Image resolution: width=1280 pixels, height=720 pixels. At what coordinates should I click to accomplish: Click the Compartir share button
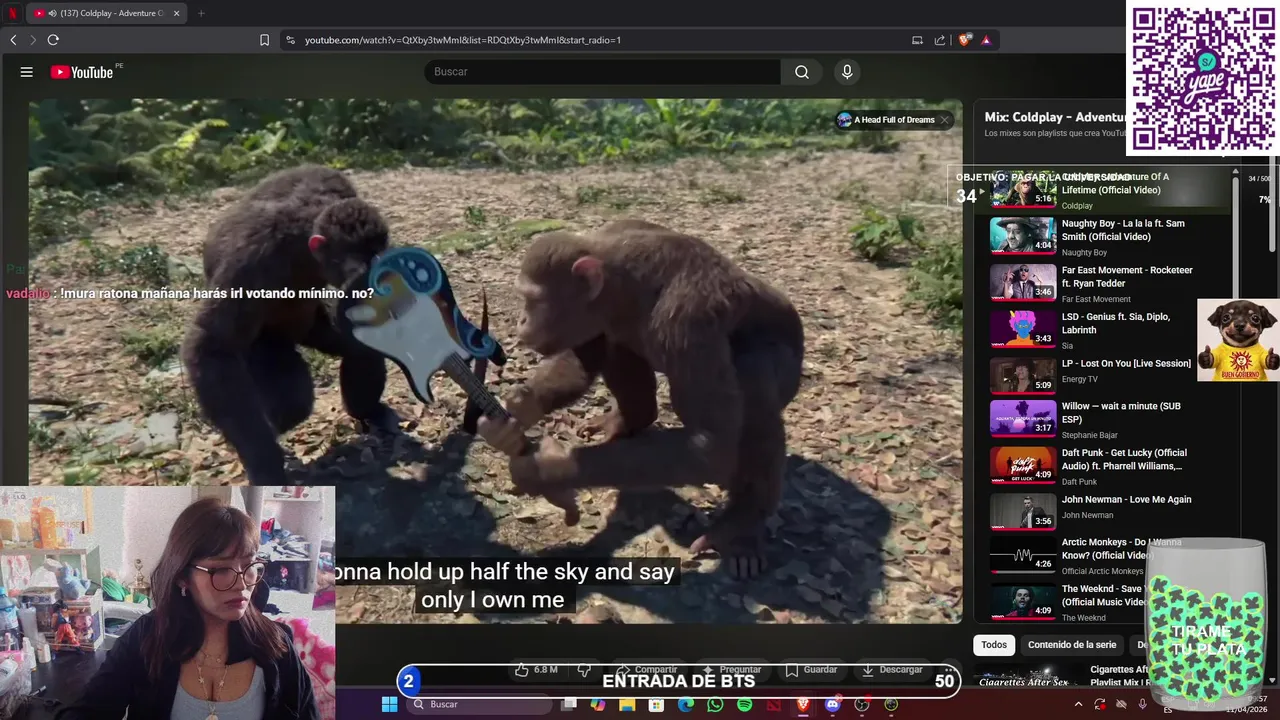point(646,670)
